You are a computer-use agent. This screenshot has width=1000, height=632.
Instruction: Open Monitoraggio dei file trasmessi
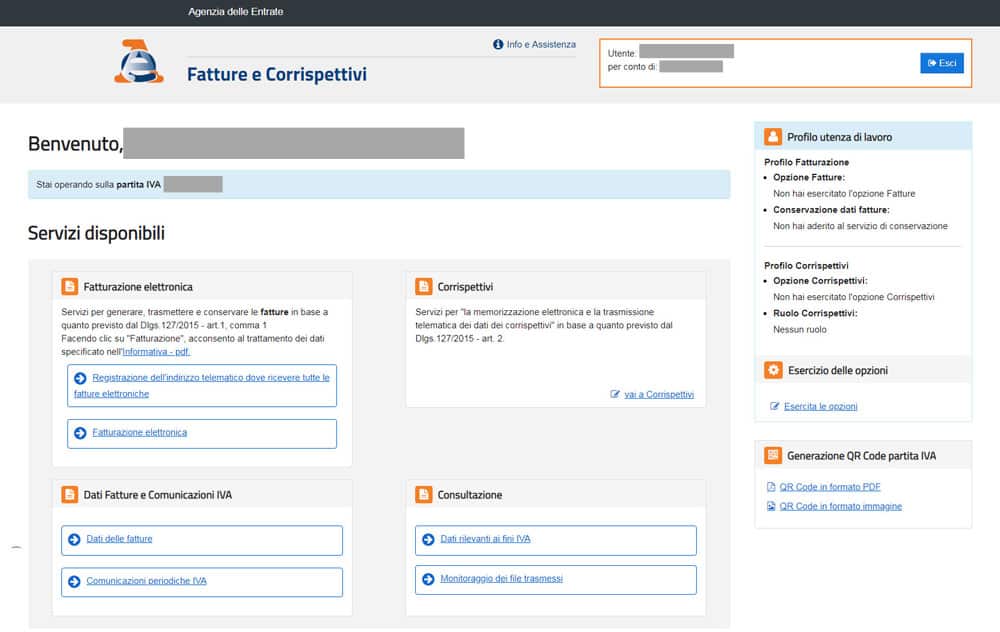pos(501,579)
